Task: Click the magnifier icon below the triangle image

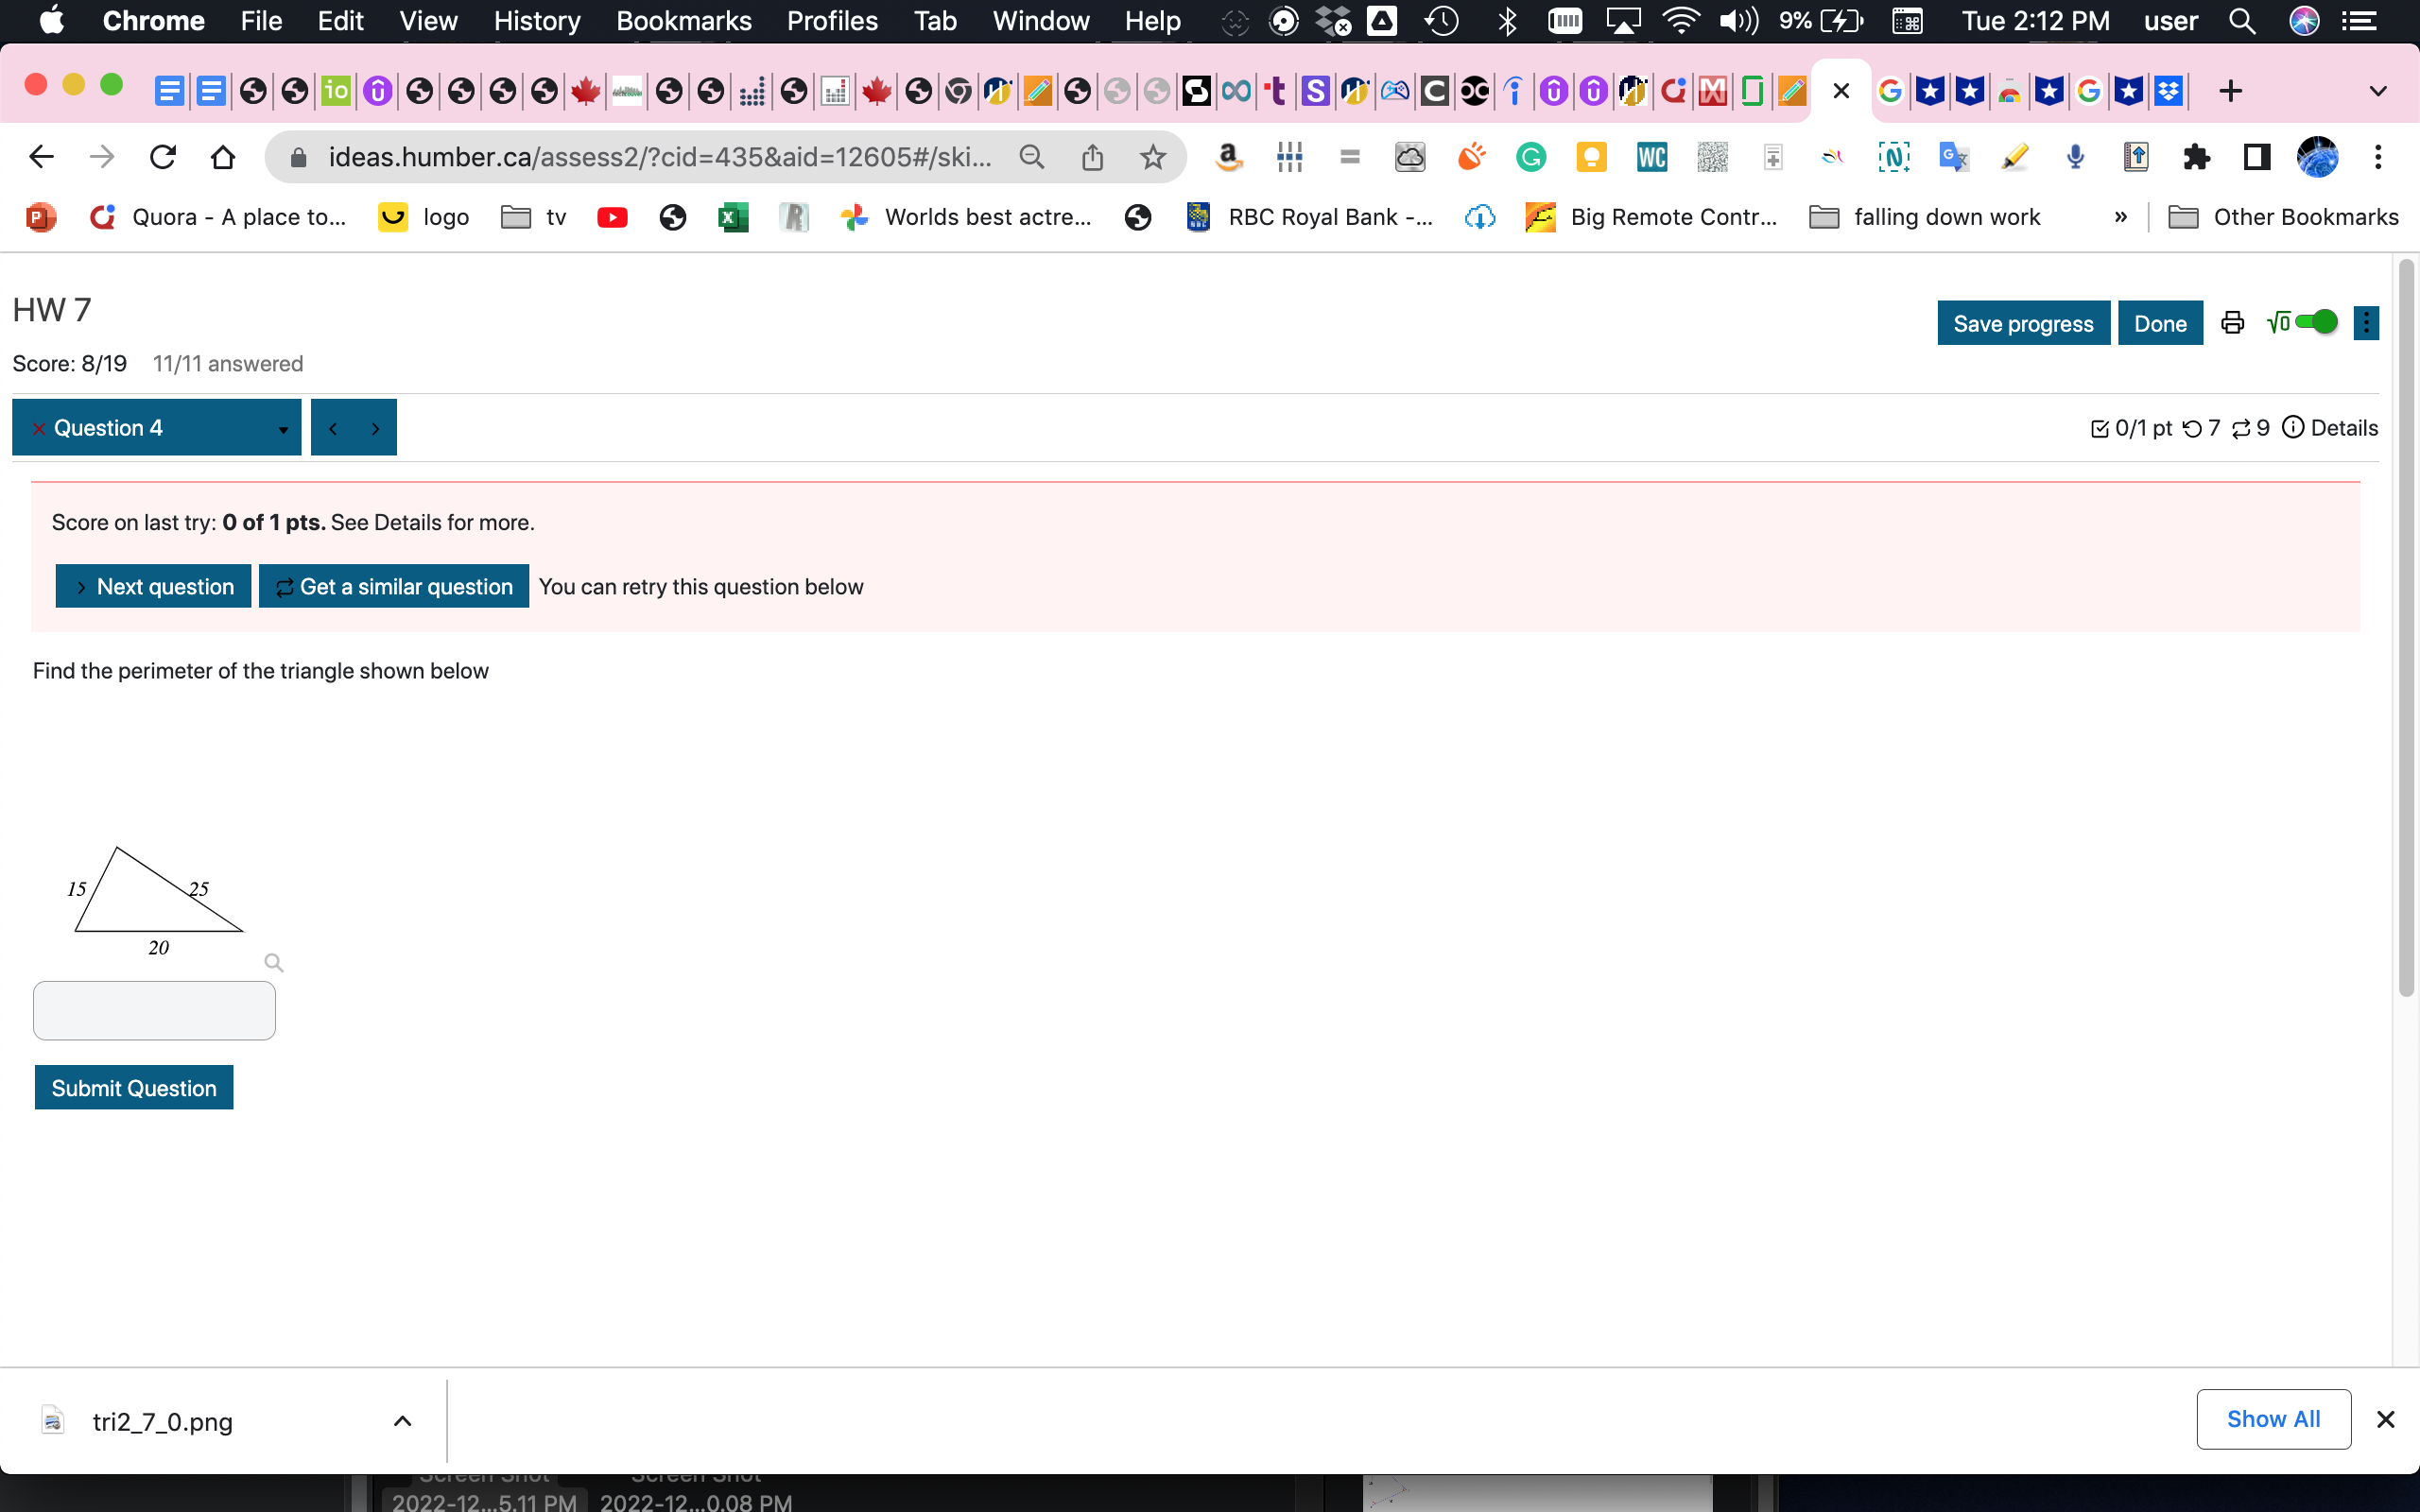Action: click(x=273, y=963)
